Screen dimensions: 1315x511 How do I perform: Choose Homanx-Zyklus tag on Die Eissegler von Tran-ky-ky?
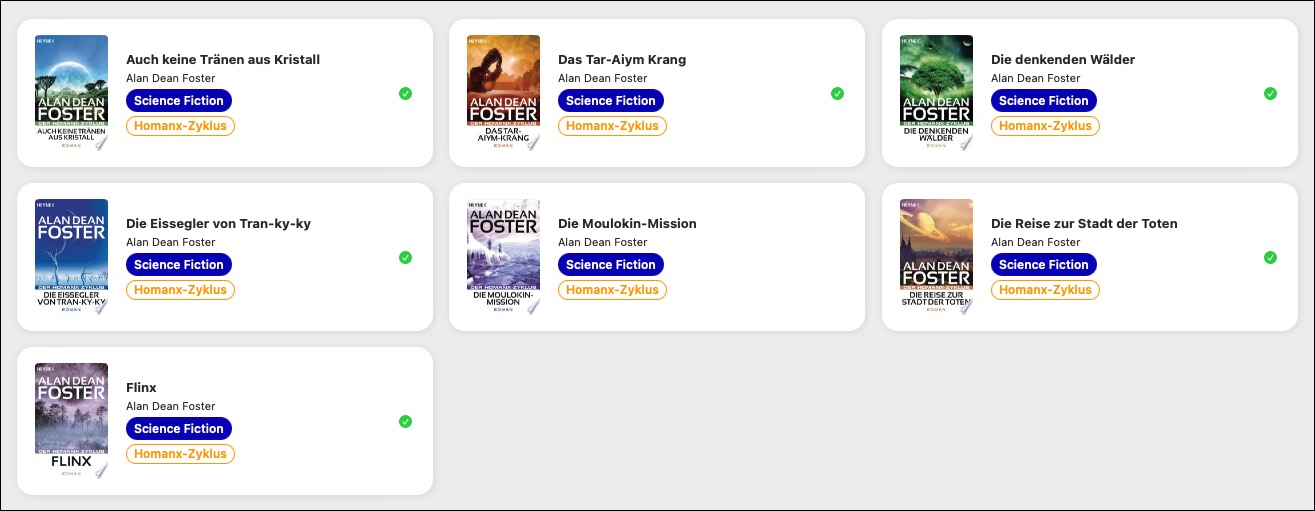point(180,290)
